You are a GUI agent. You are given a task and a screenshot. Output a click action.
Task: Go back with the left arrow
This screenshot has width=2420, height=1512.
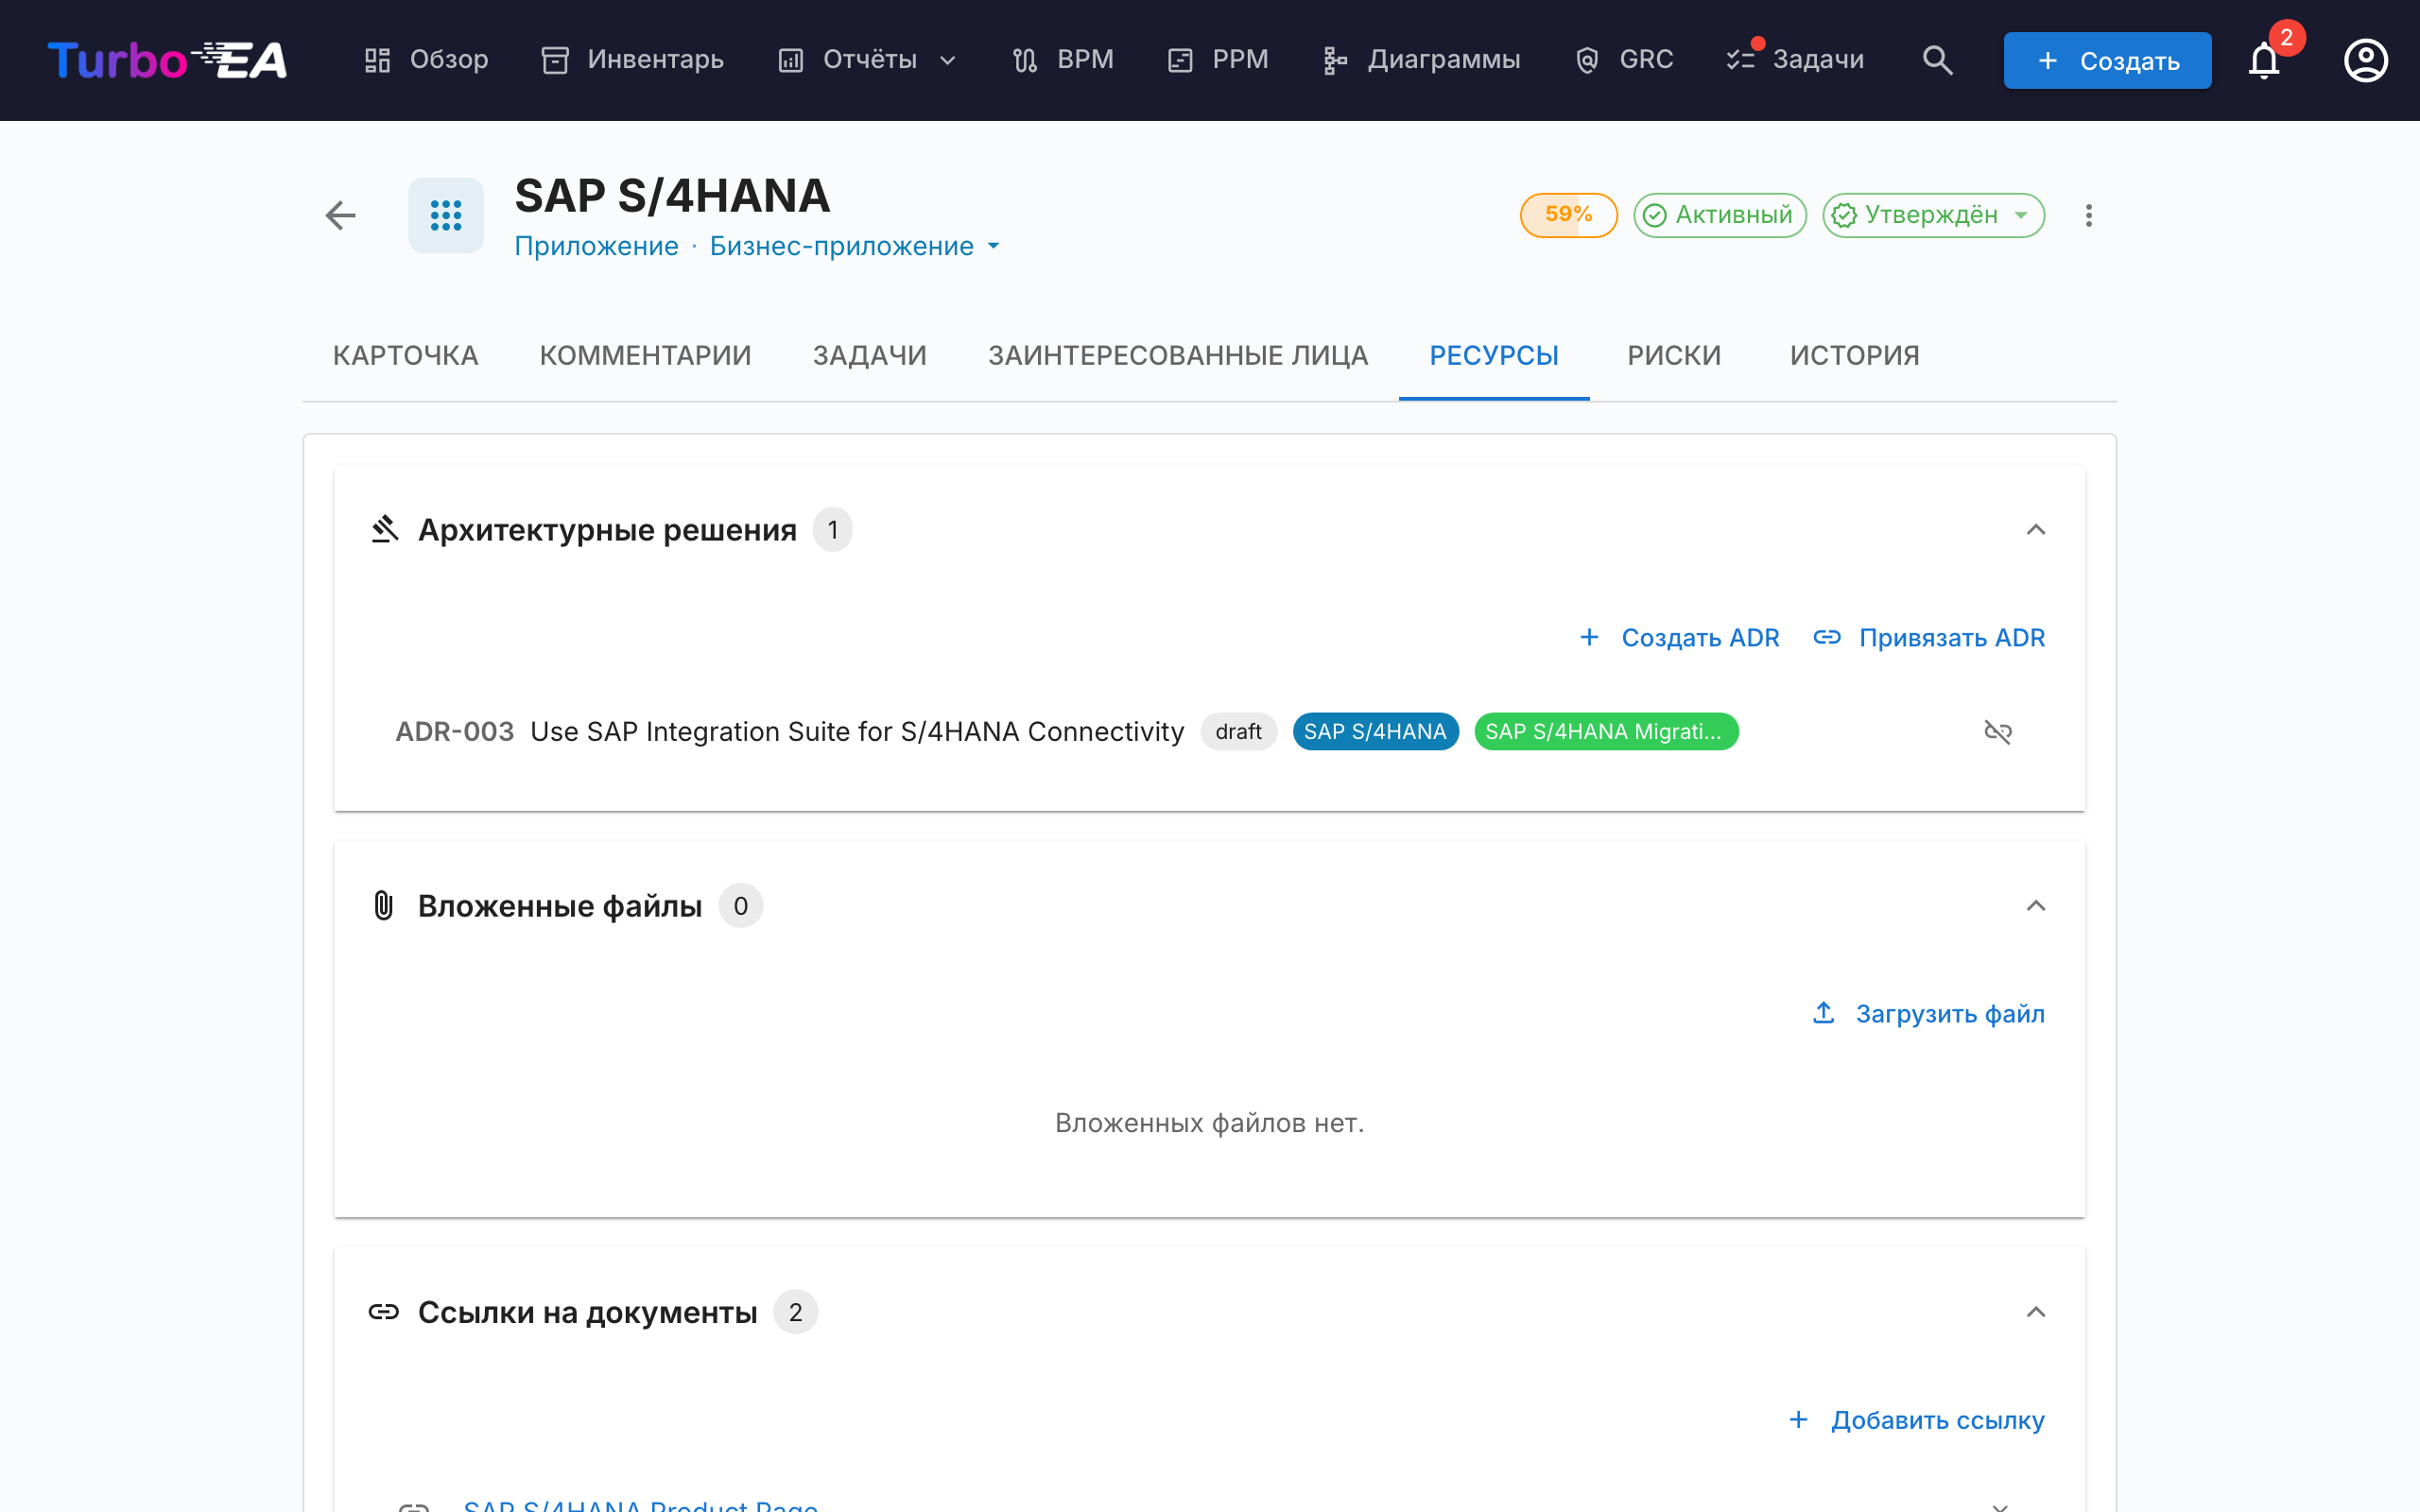tap(341, 215)
